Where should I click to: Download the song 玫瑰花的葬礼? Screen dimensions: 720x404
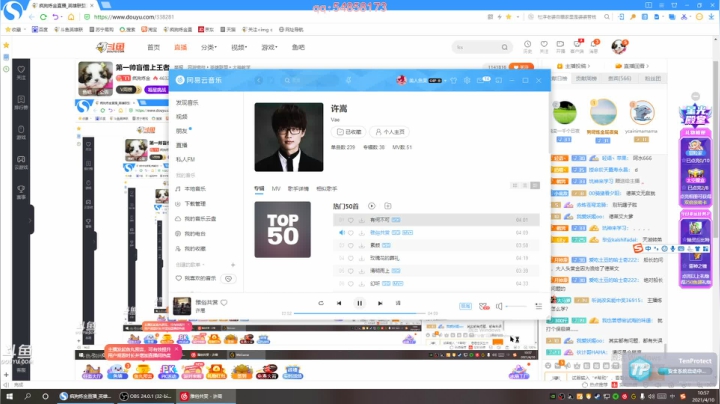coord(362,258)
